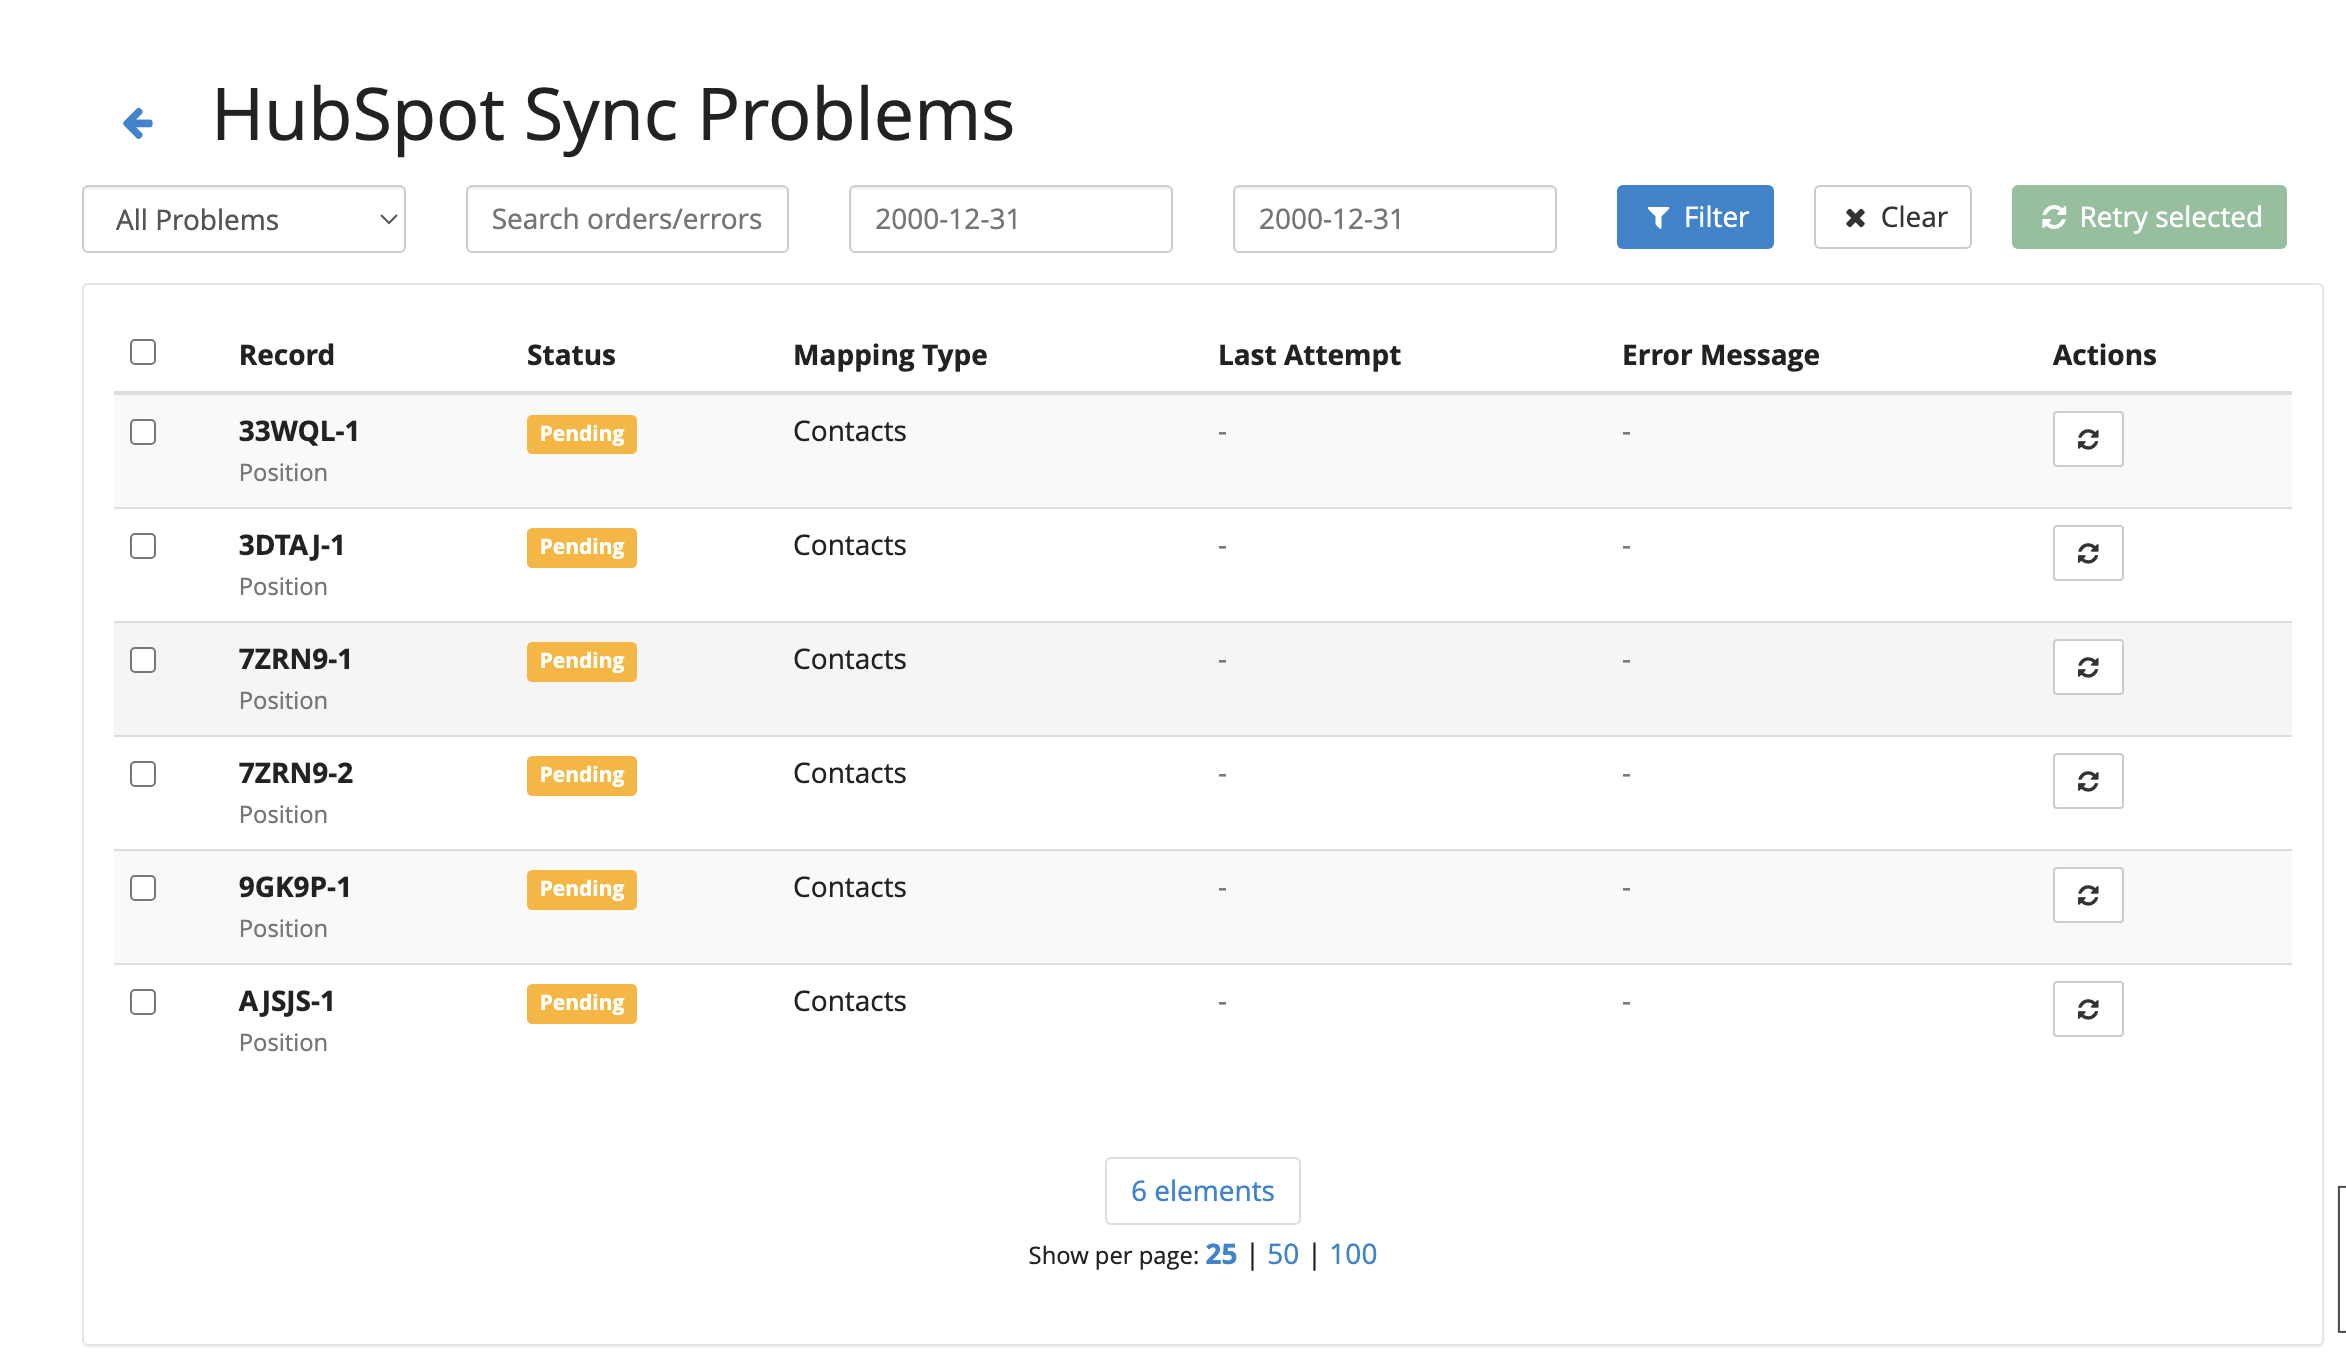This screenshot has height=1368, width=2346.
Task: Click the Position label under 7ZRN9-1
Action: pyautogui.click(x=283, y=700)
